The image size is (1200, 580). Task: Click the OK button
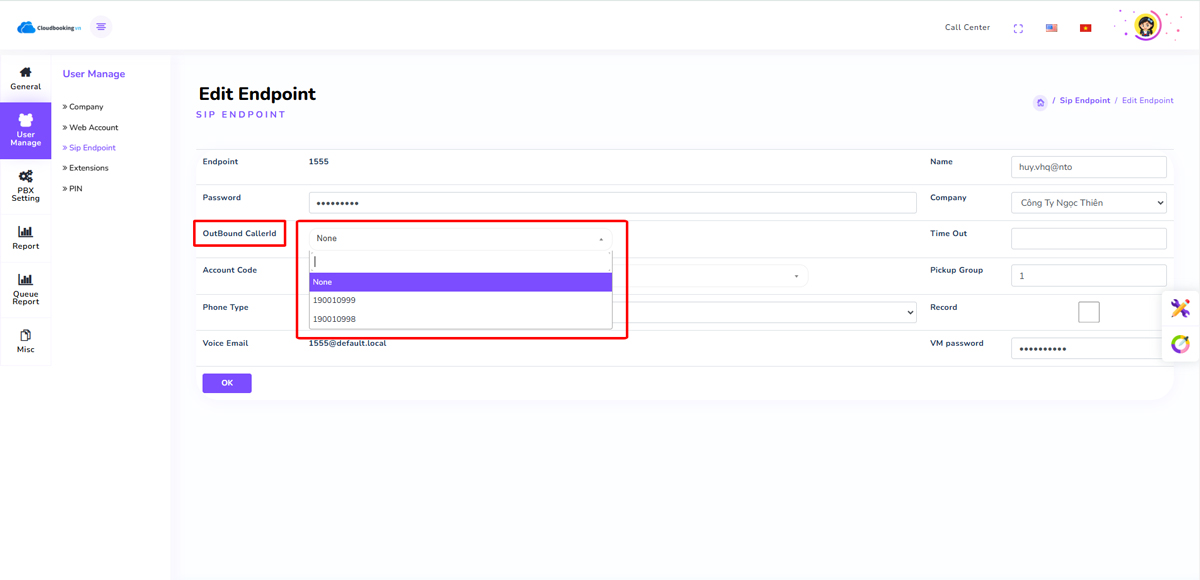coord(227,383)
